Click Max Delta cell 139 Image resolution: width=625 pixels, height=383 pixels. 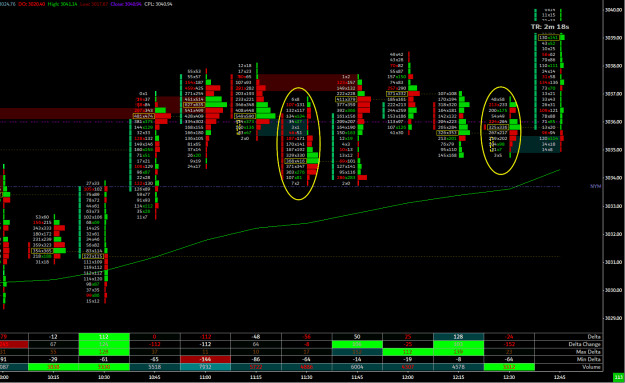458,352
